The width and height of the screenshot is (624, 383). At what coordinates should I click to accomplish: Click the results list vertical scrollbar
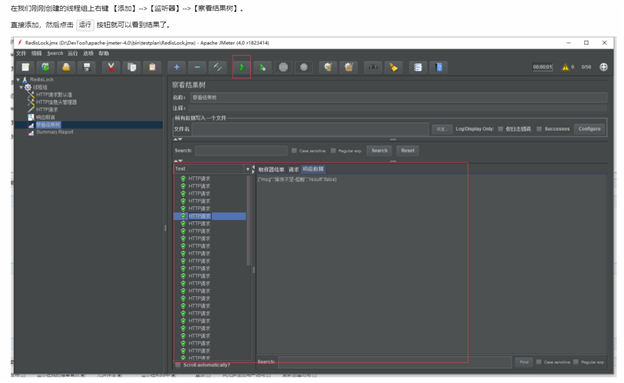pyautogui.click(x=249, y=220)
